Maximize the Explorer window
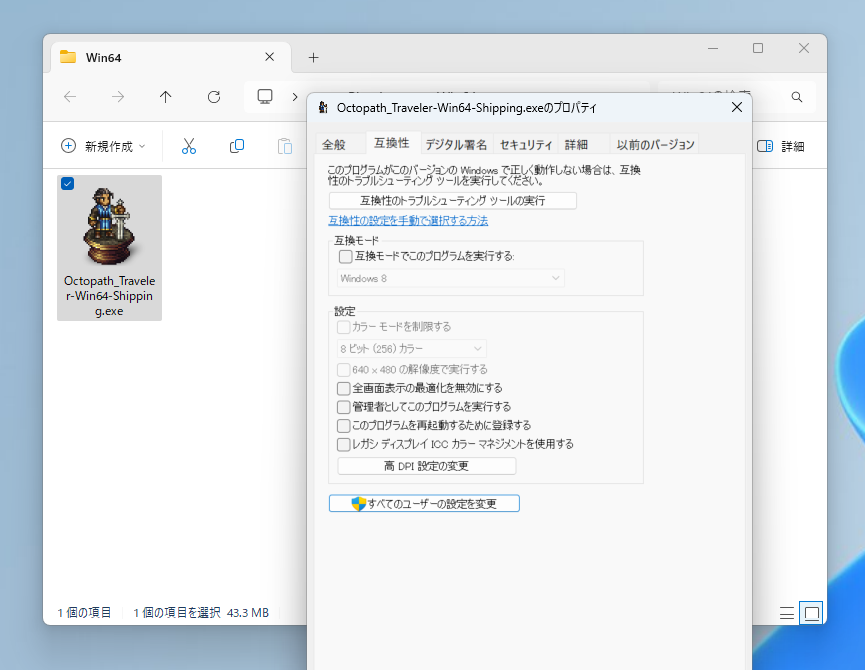Image resolution: width=865 pixels, height=670 pixels. pos(758,49)
